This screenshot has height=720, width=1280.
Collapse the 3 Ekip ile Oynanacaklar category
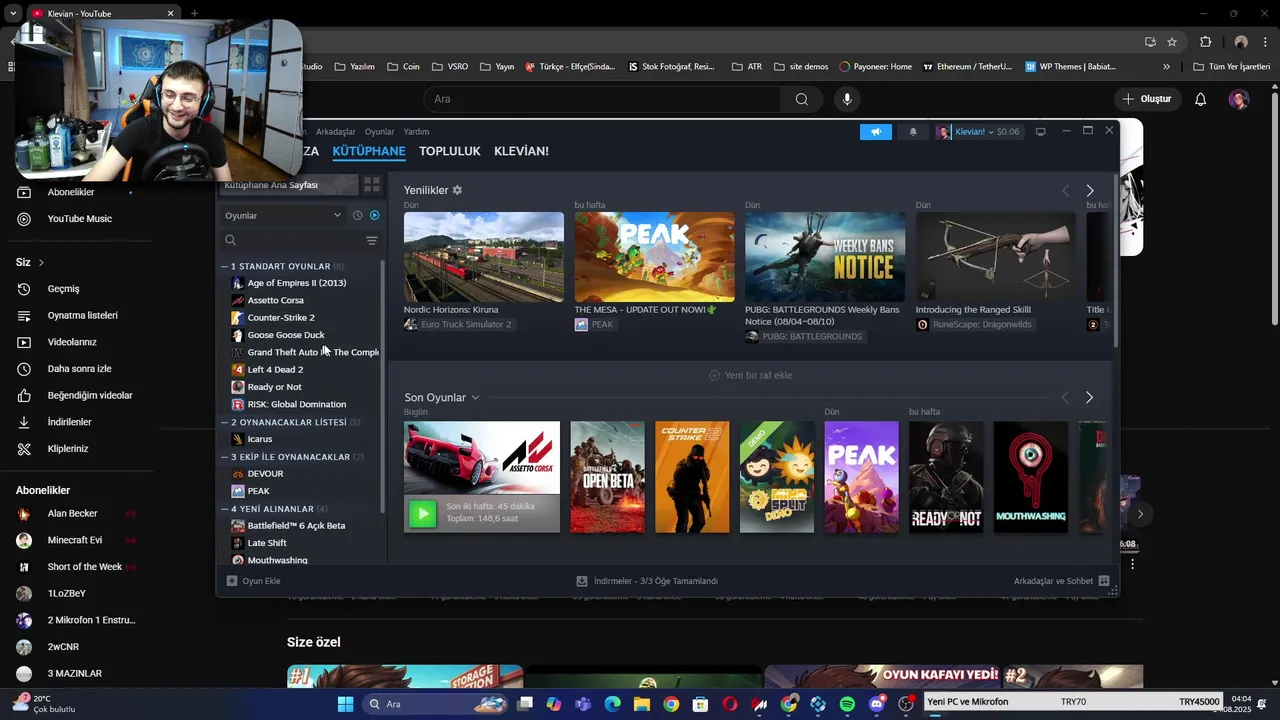pyautogui.click(x=225, y=457)
